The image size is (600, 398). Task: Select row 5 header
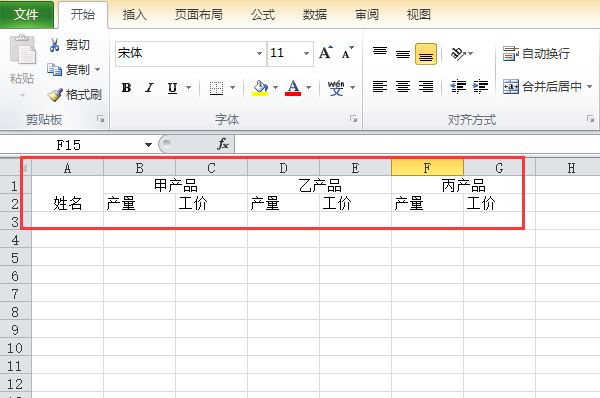(15, 258)
